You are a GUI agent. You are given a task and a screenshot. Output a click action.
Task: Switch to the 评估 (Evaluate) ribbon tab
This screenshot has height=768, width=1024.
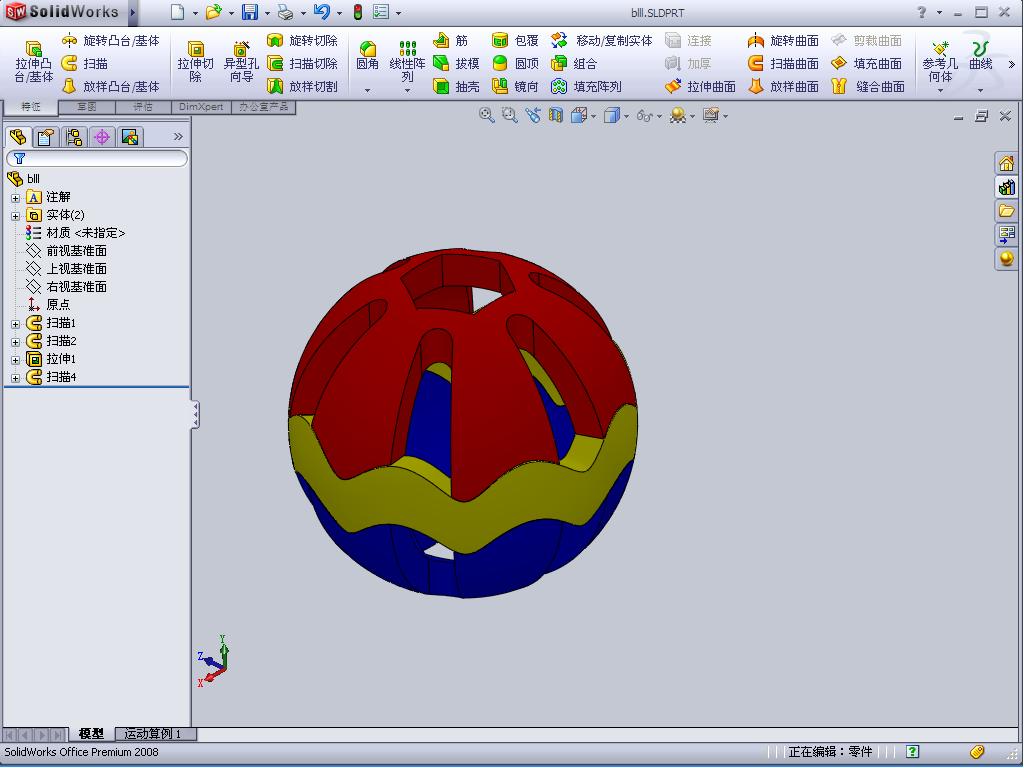143,106
